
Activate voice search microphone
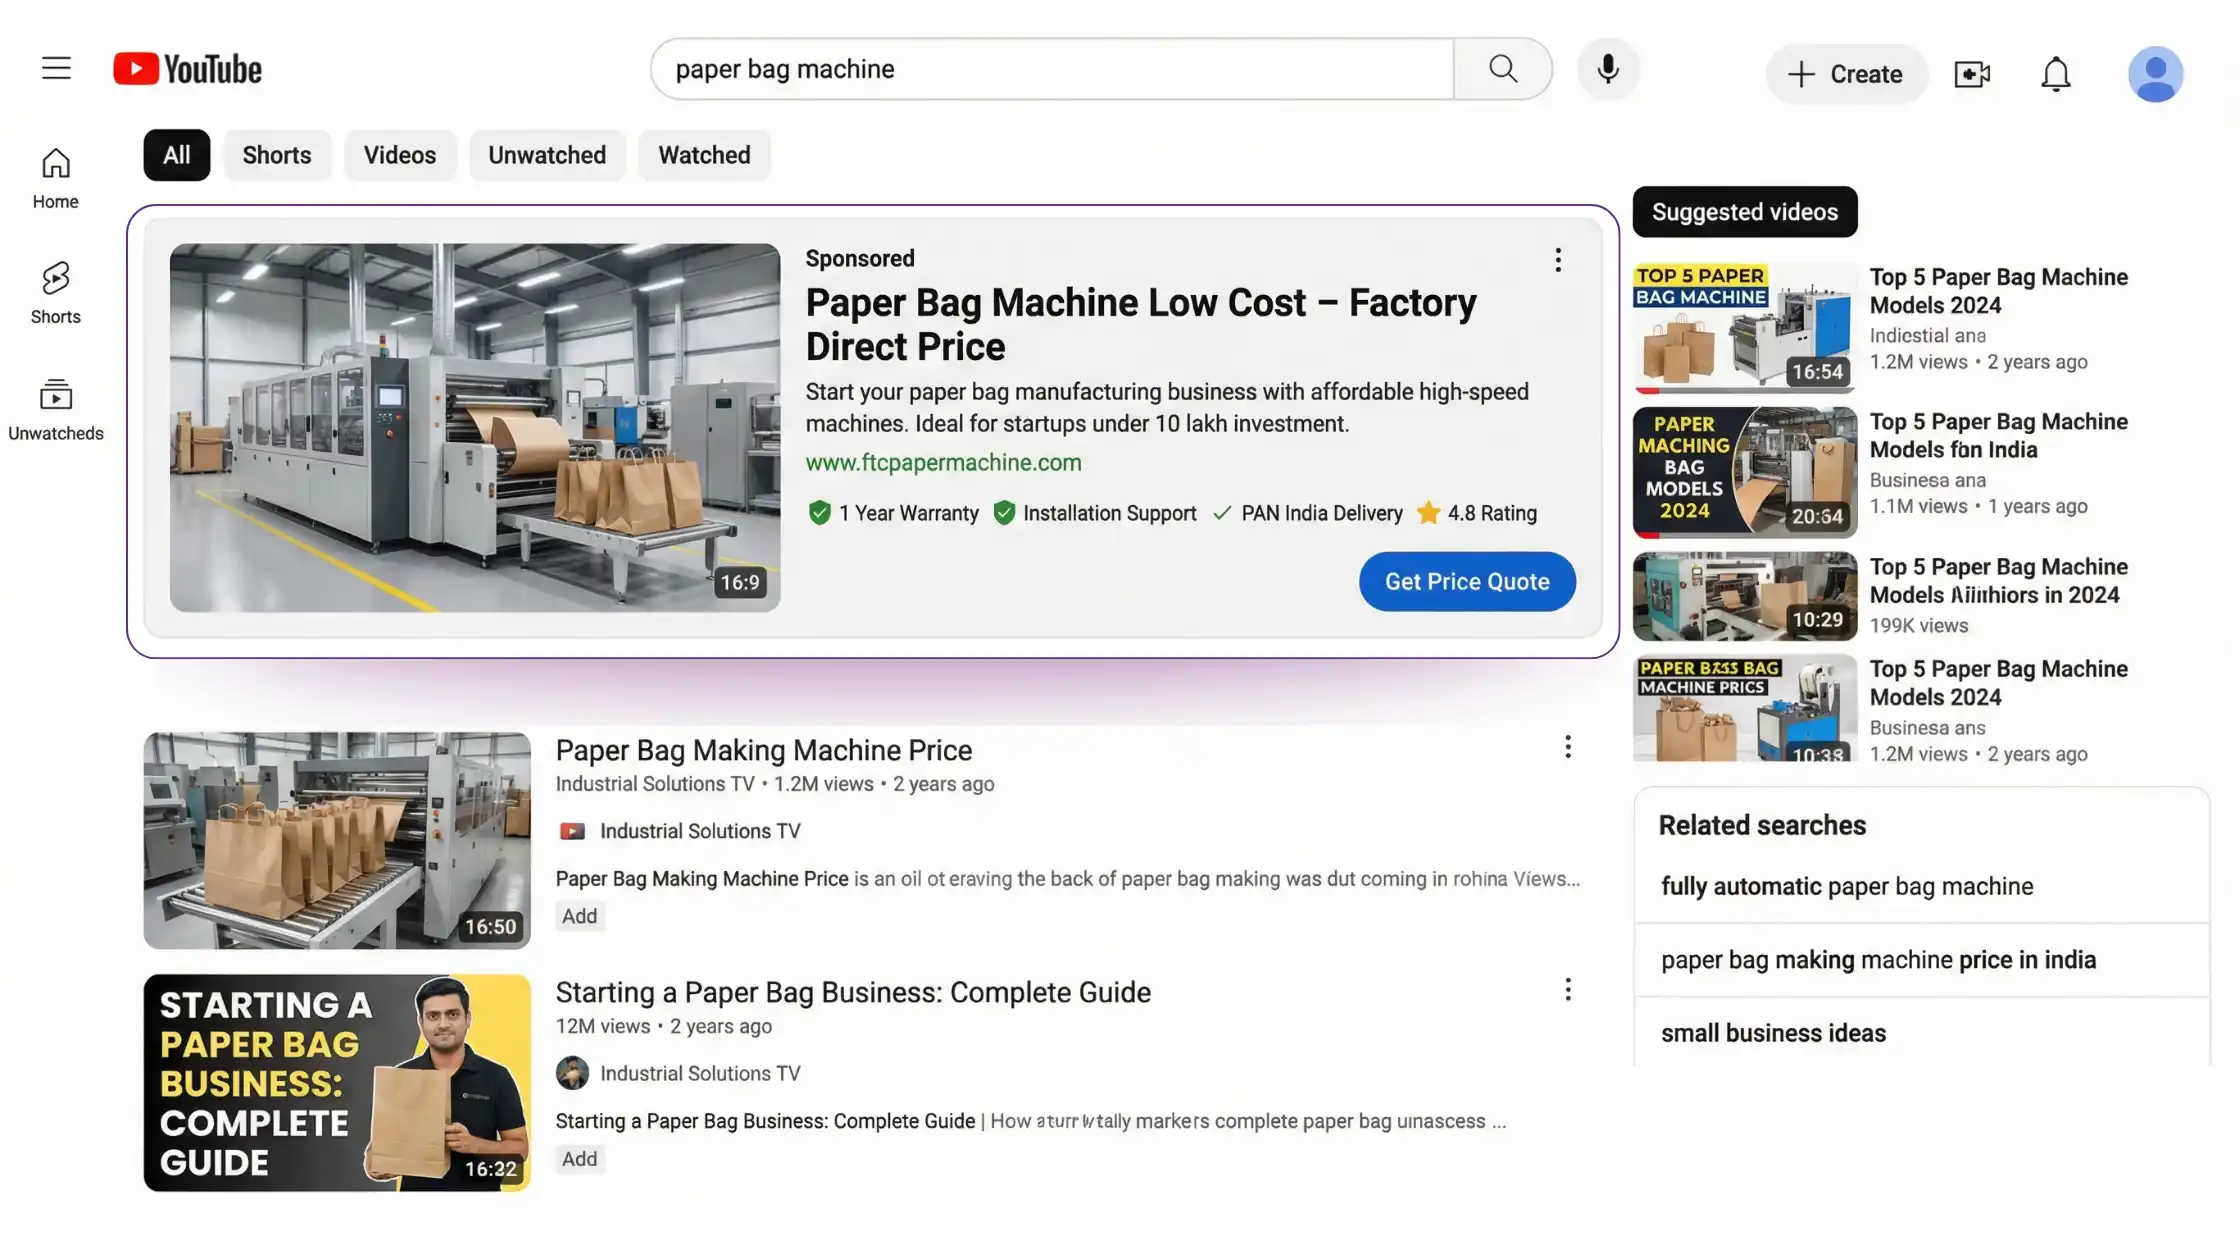click(x=1608, y=69)
